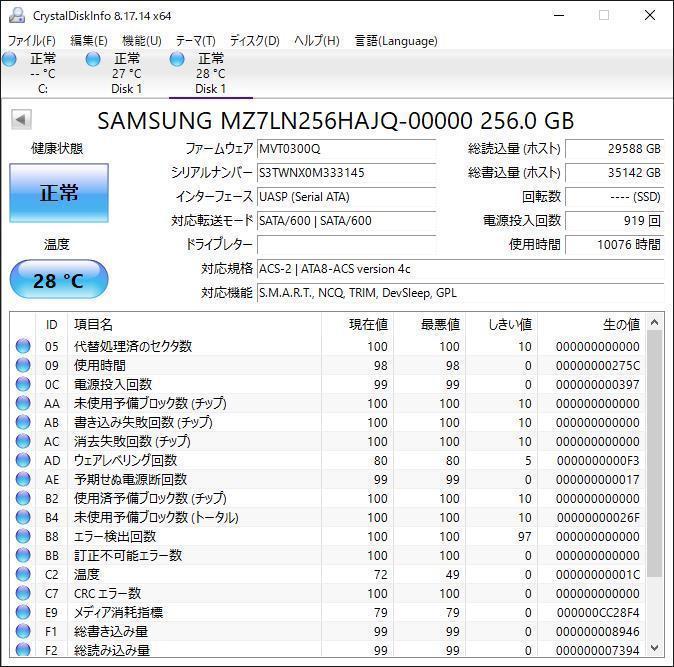Click status orb of attribute BB row
The height and width of the screenshot is (667, 674).
click(23, 555)
